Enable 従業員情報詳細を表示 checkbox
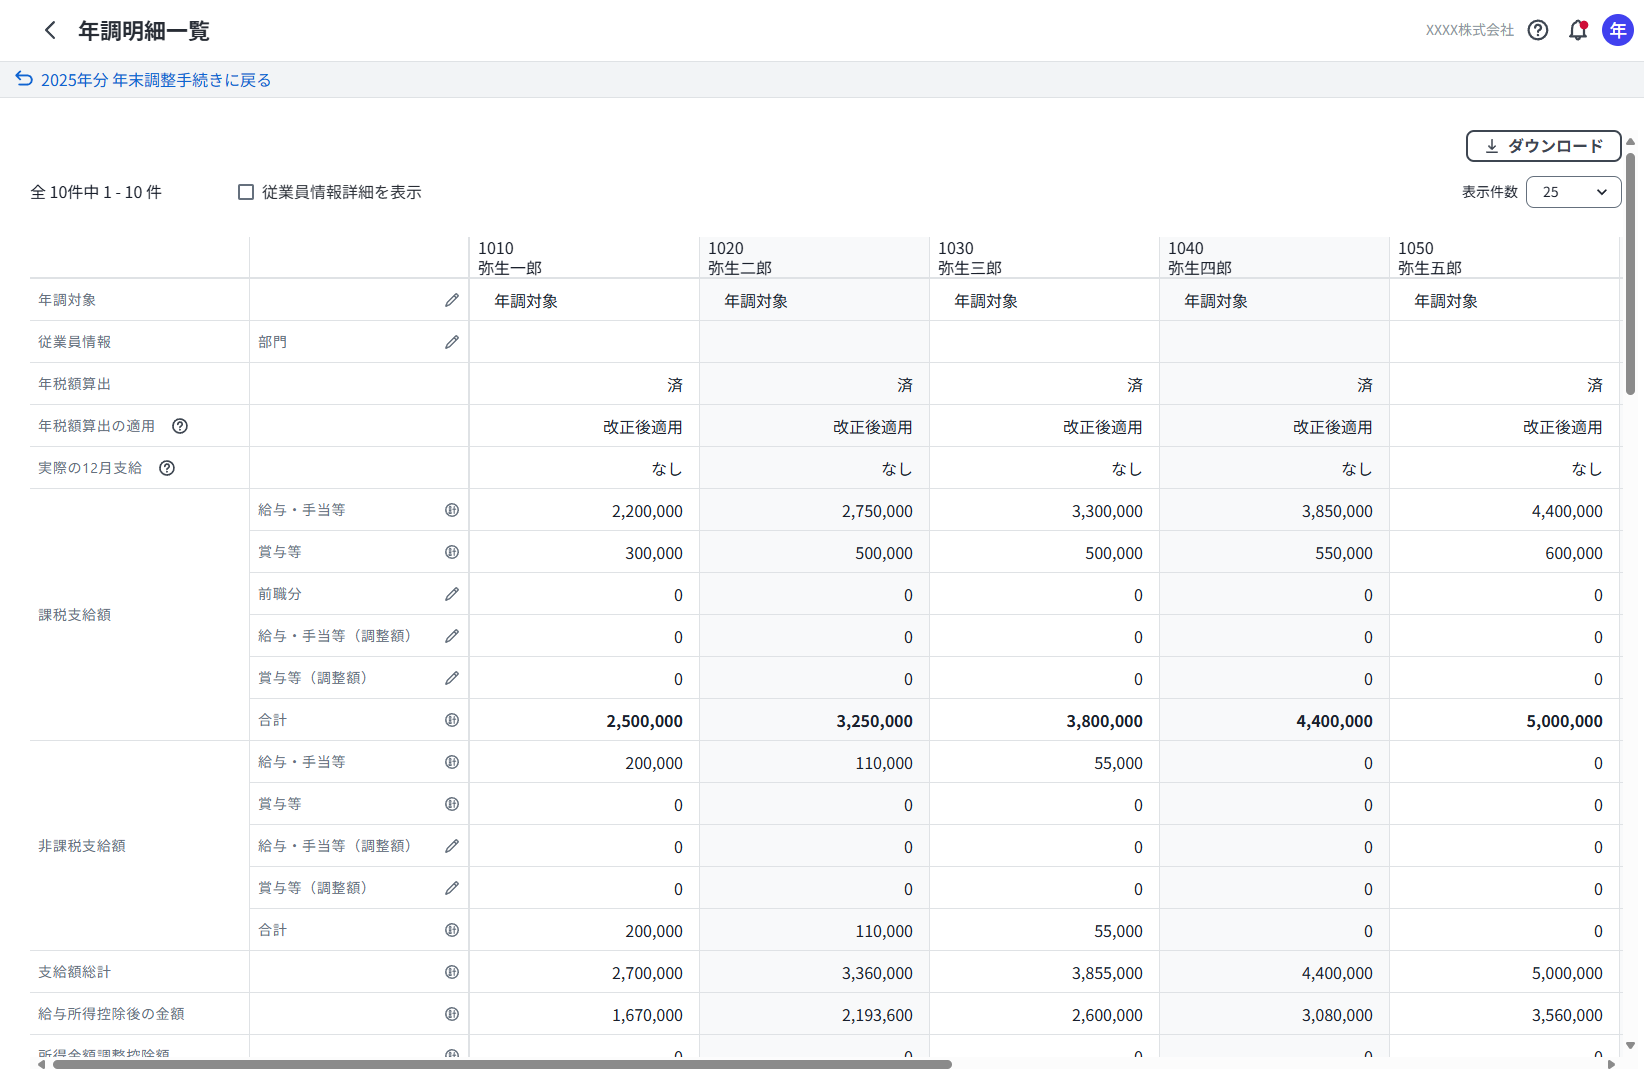1644x1069 pixels. 246,192
